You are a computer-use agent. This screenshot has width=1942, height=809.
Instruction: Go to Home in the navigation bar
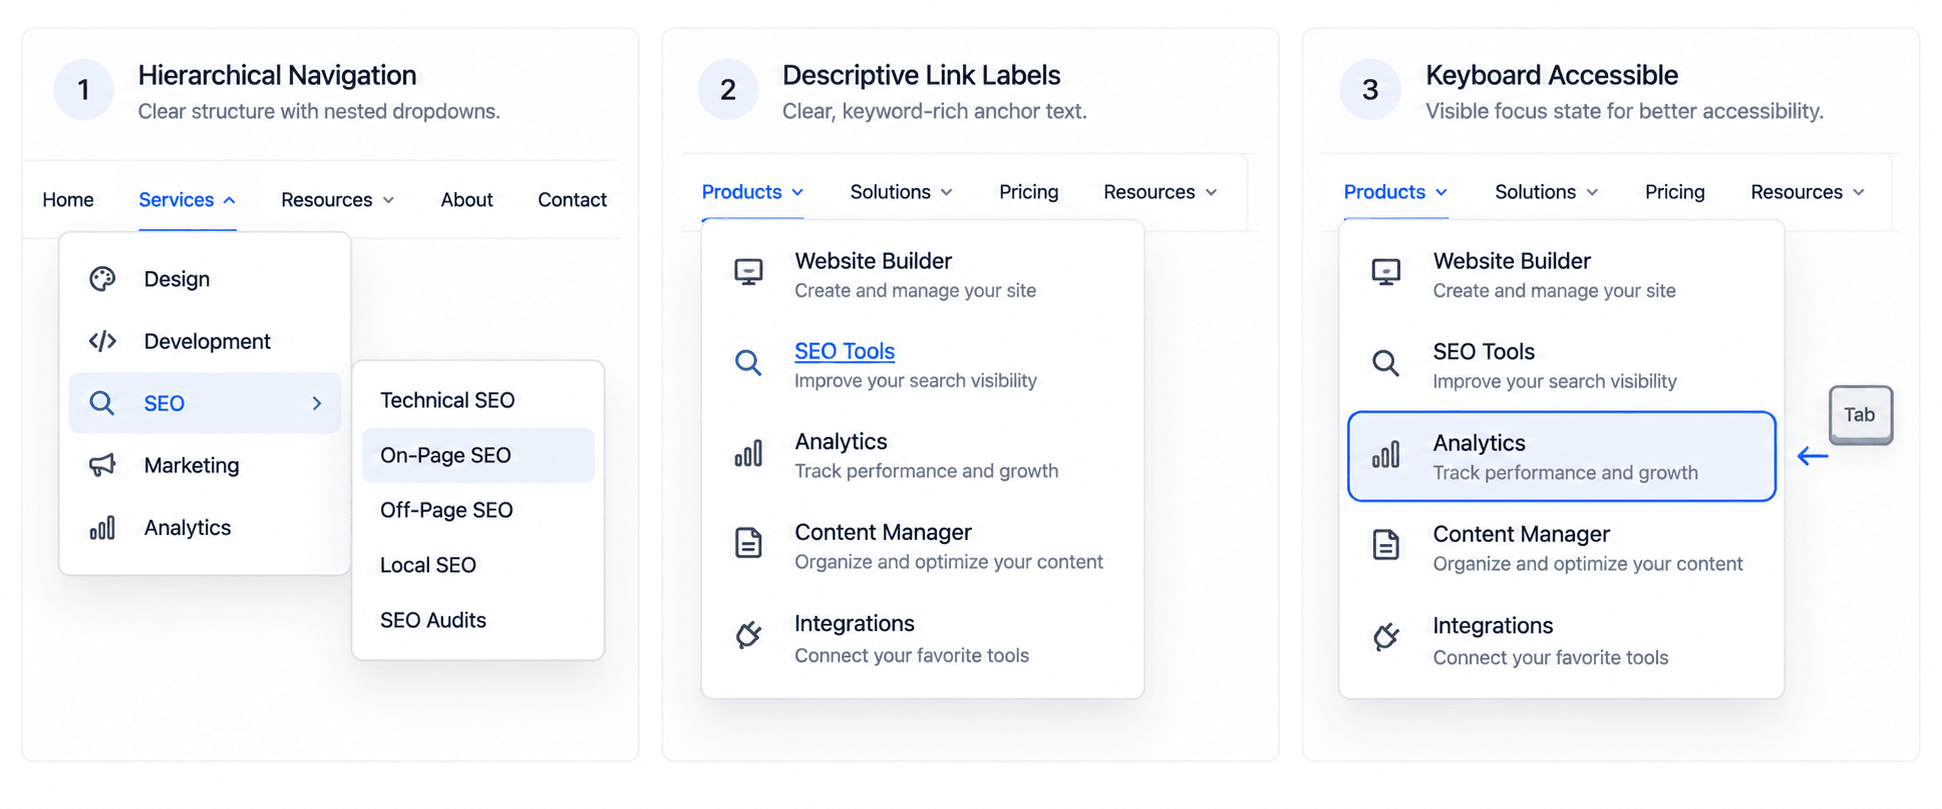68,200
